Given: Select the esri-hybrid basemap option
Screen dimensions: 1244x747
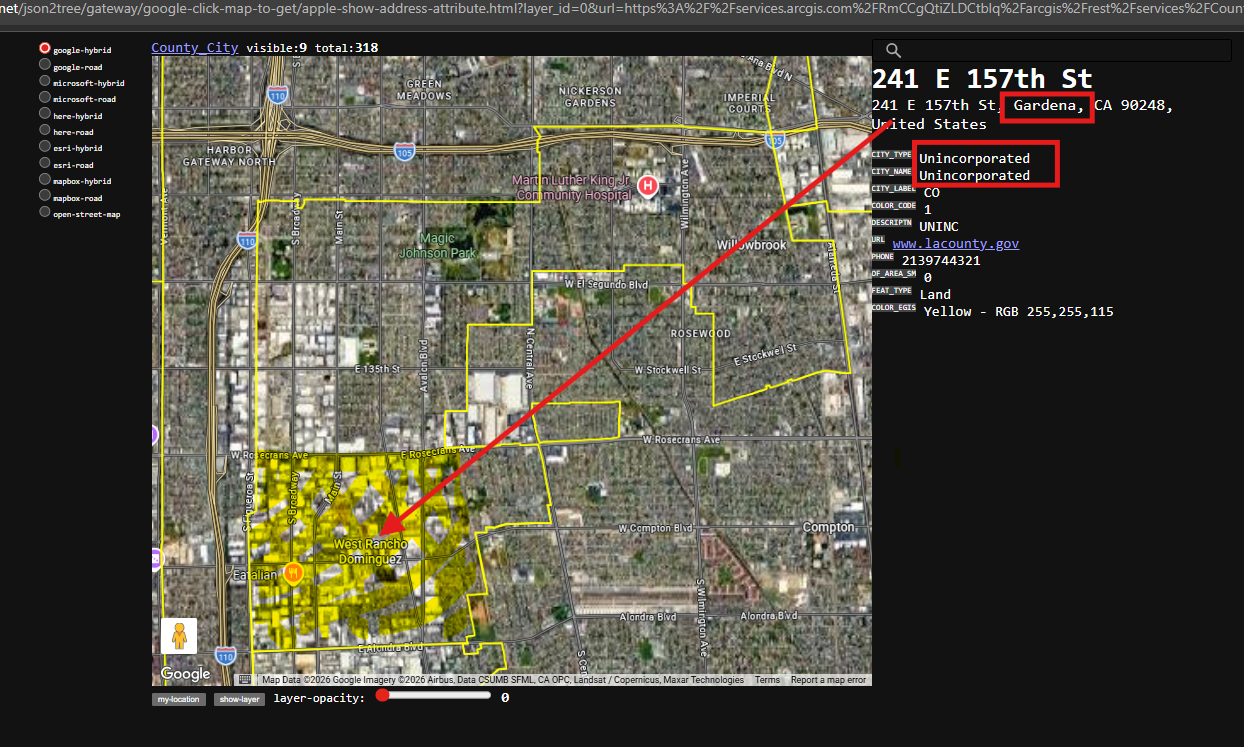Looking at the screenshot, I should click(x=45, y=147).
